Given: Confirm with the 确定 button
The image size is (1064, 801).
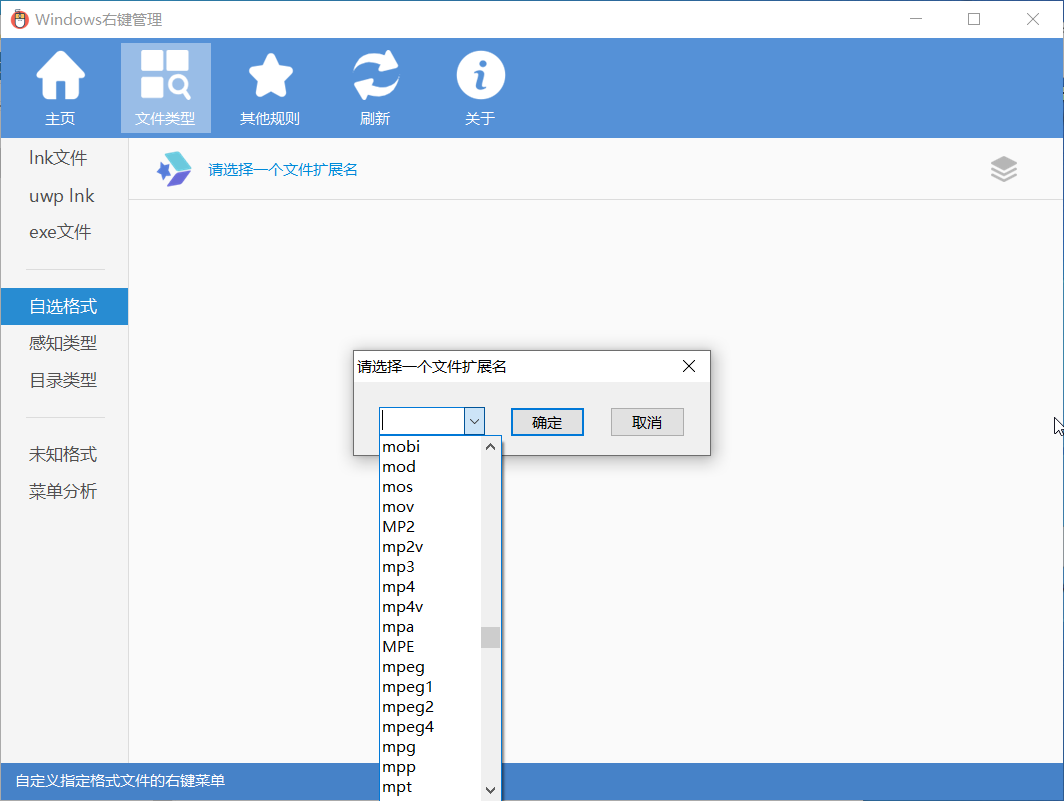Looking at the screenshot, I should coord(547,422).
